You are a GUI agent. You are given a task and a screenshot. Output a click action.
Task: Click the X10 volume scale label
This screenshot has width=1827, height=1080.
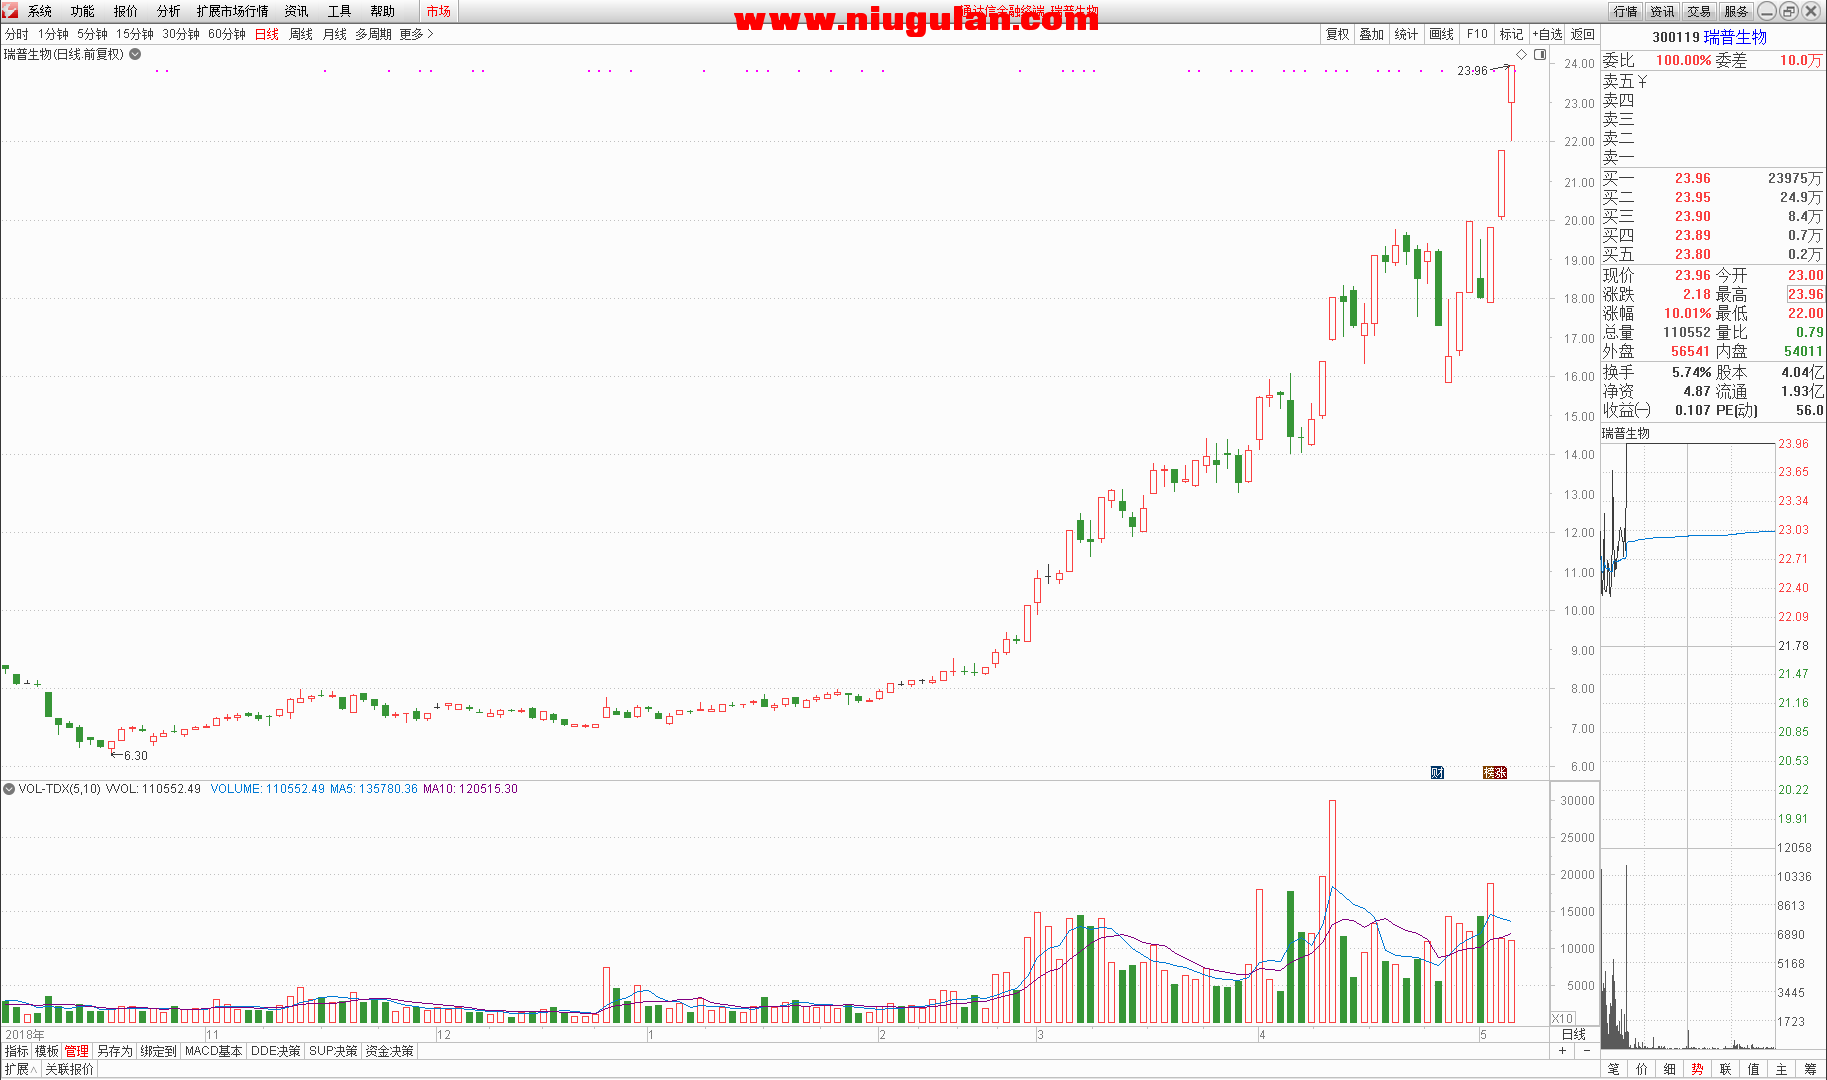coord(1562,1018)
